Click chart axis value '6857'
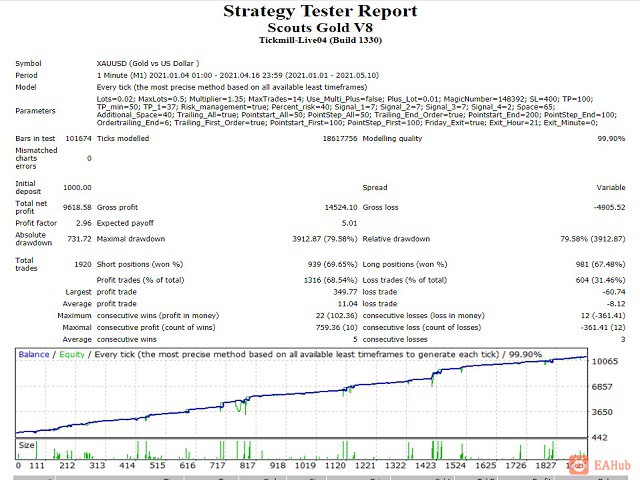This screenshot has height=480, width=640. coord(602,387)
